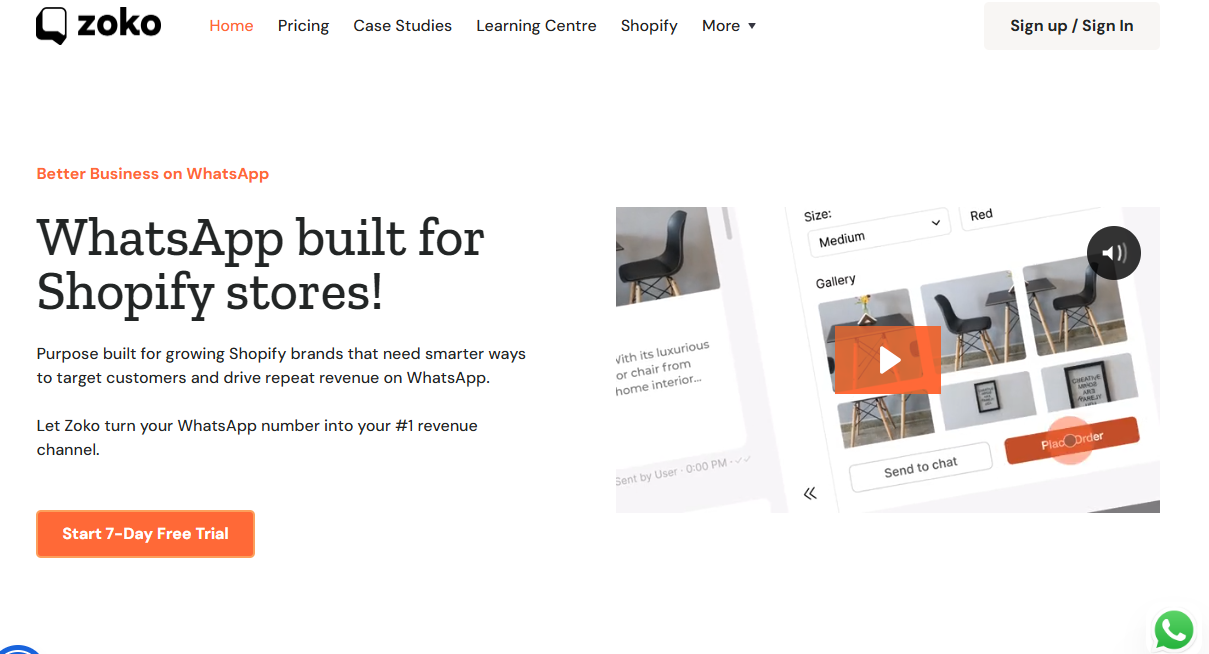Click Send to chat button in video
The height and width of the screenshot is (654, 1209).
coord(920,467)
